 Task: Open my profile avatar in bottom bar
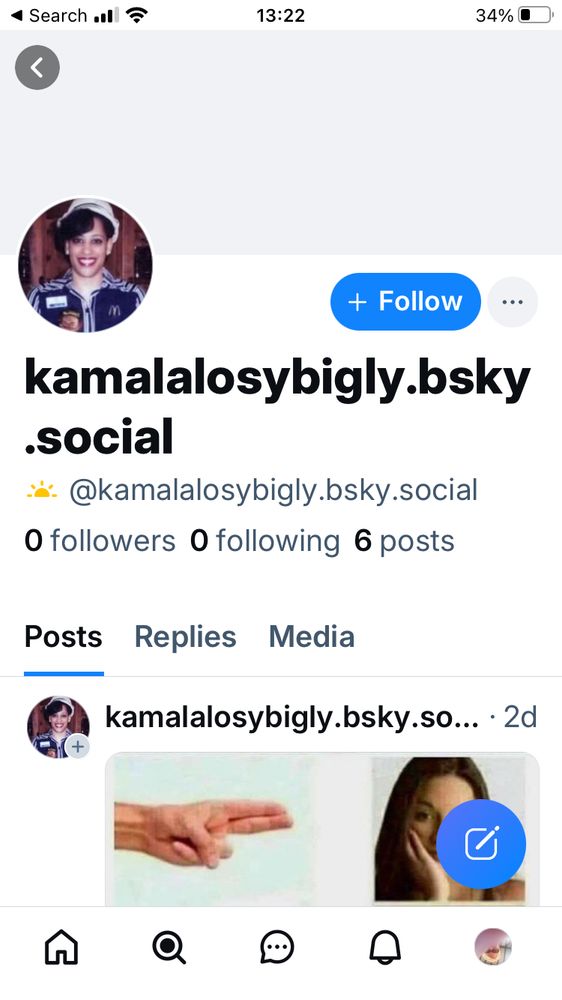pos(493,947)
